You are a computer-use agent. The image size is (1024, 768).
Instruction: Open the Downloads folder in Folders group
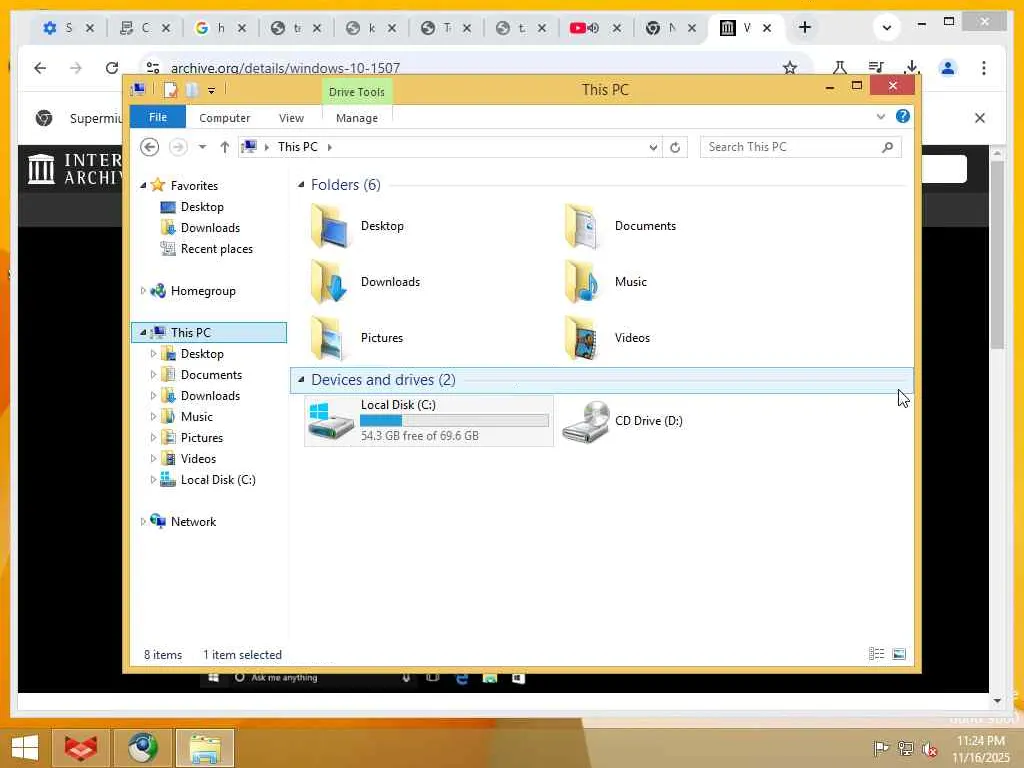pos(366,282)
